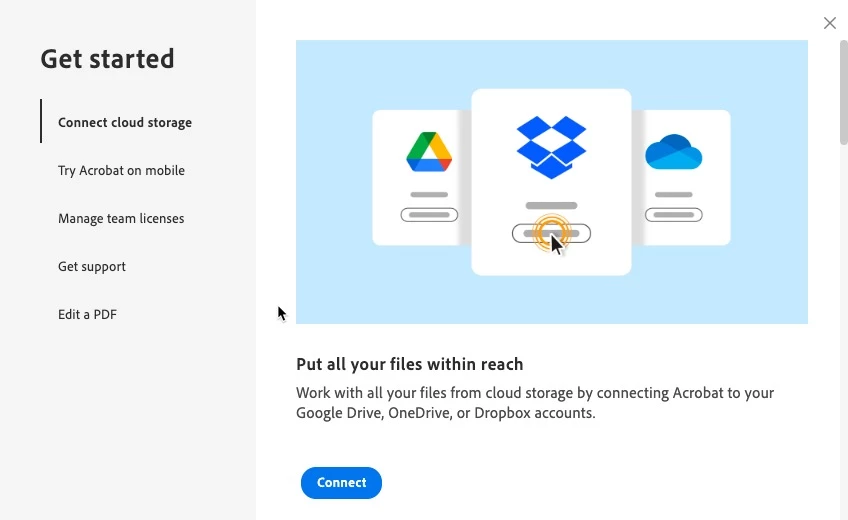Click the cloud storage description paragraph
This screenshot has height=520, width=848.
click(x=535, y=403)
